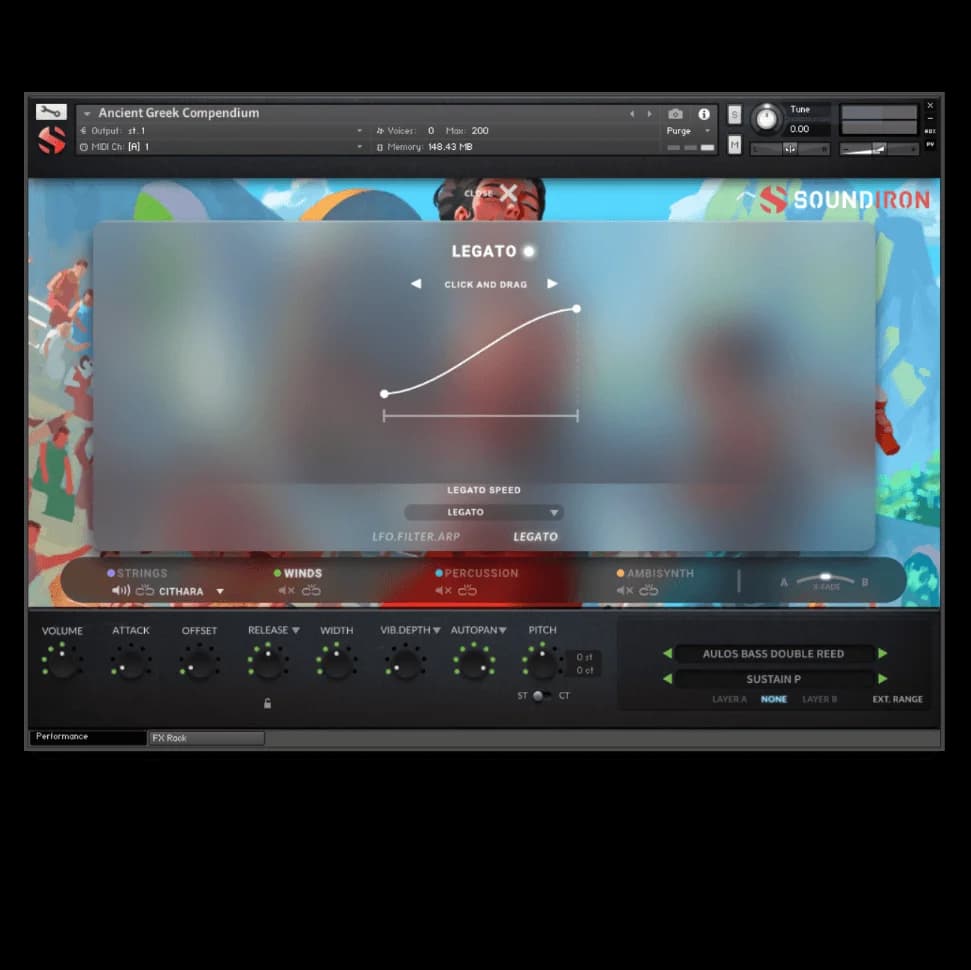Image resolution: width=971 pixels, height=970 pixels.
Task: Click the EXT. RANGE button
Action: point(897,699)
